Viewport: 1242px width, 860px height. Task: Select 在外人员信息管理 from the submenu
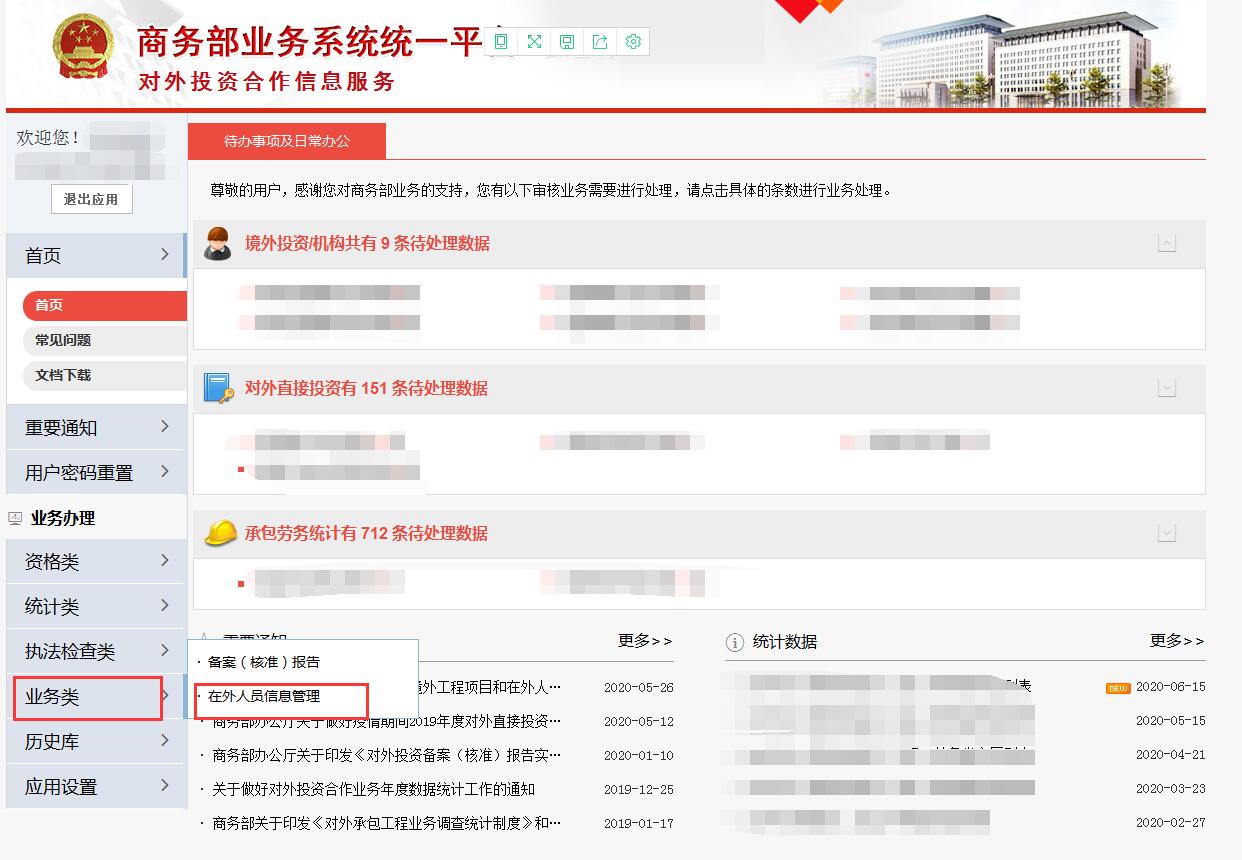tap(265, 696)
